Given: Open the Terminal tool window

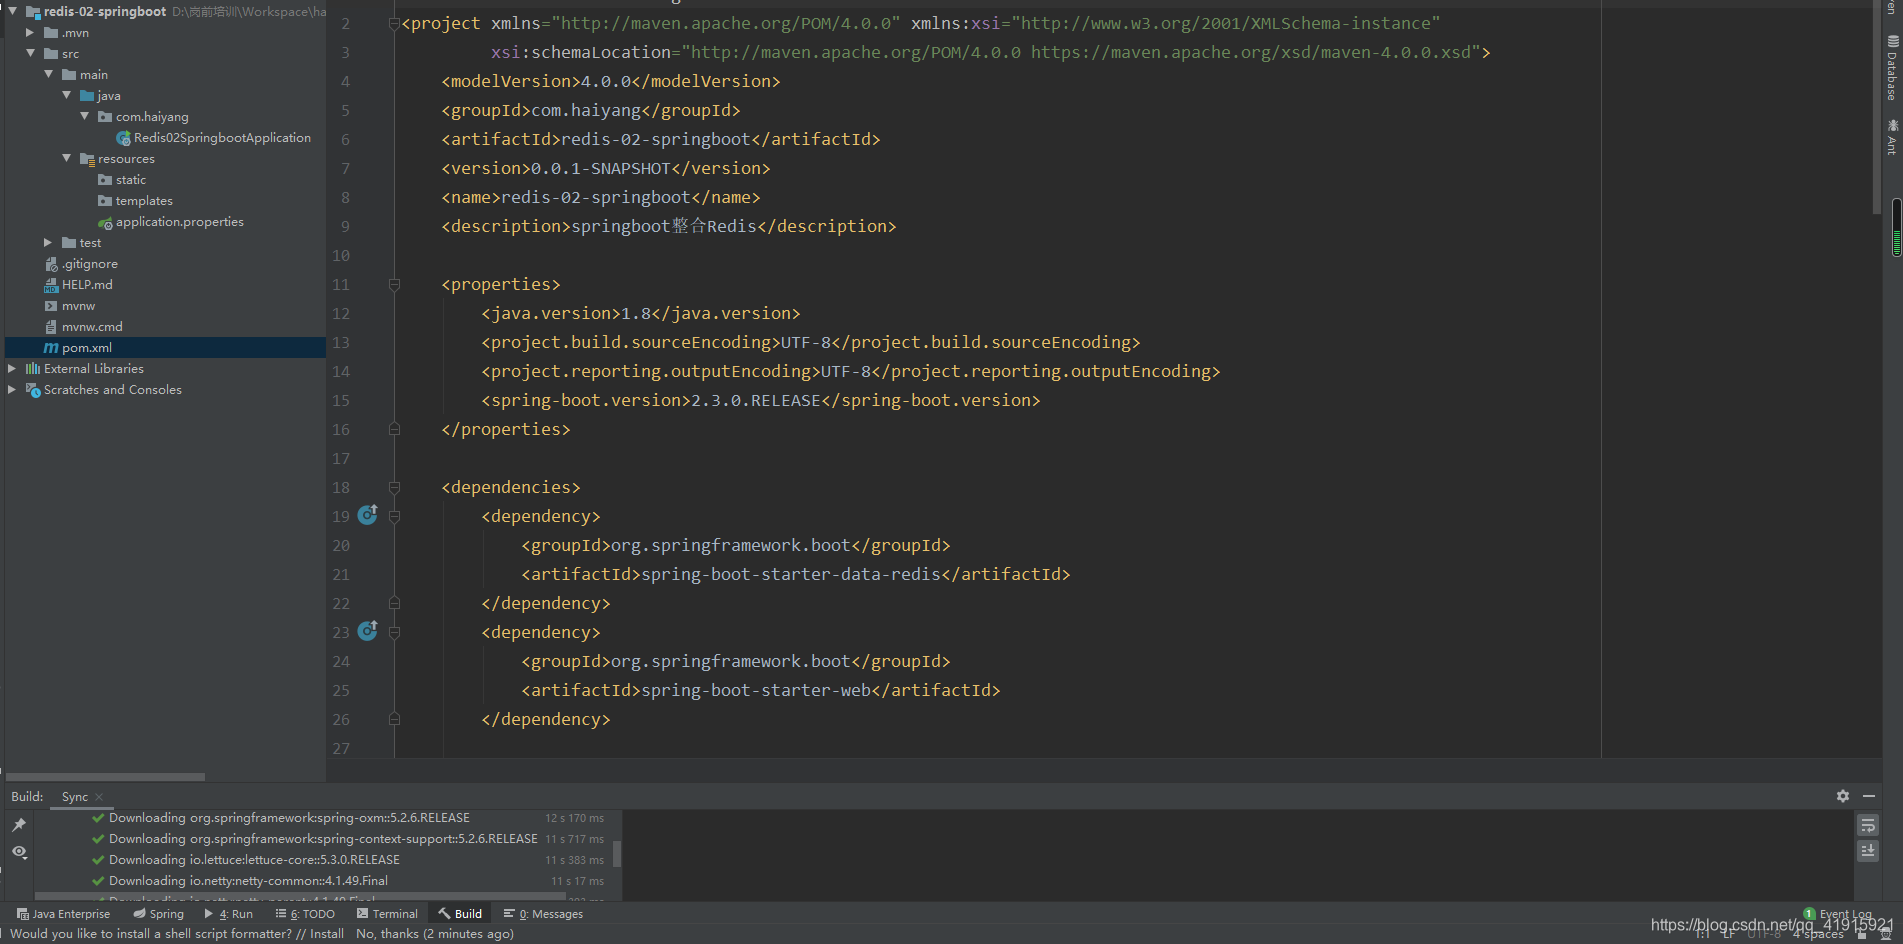Looking at the screenshot, I should pos(387,914).
